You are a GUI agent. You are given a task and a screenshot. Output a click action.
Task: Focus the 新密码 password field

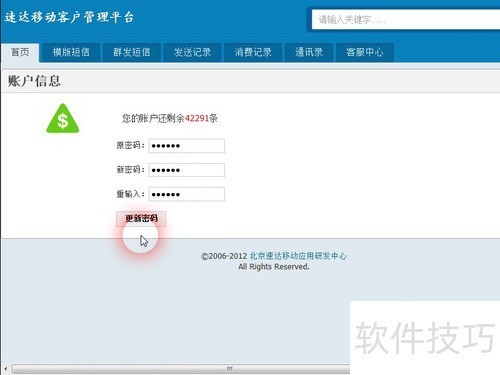[x=187, y=170]
